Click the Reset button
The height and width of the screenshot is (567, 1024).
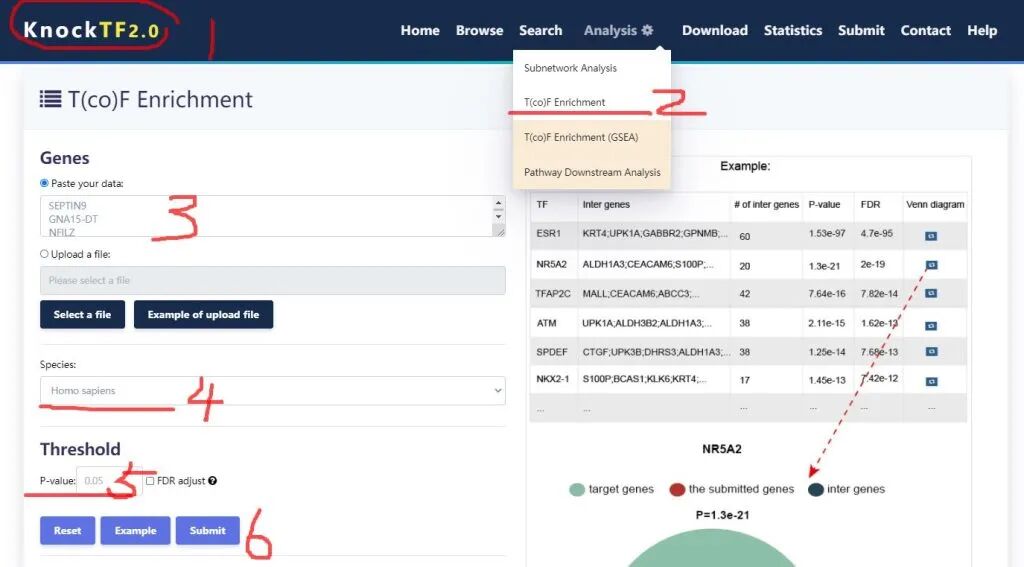[67, 530]
